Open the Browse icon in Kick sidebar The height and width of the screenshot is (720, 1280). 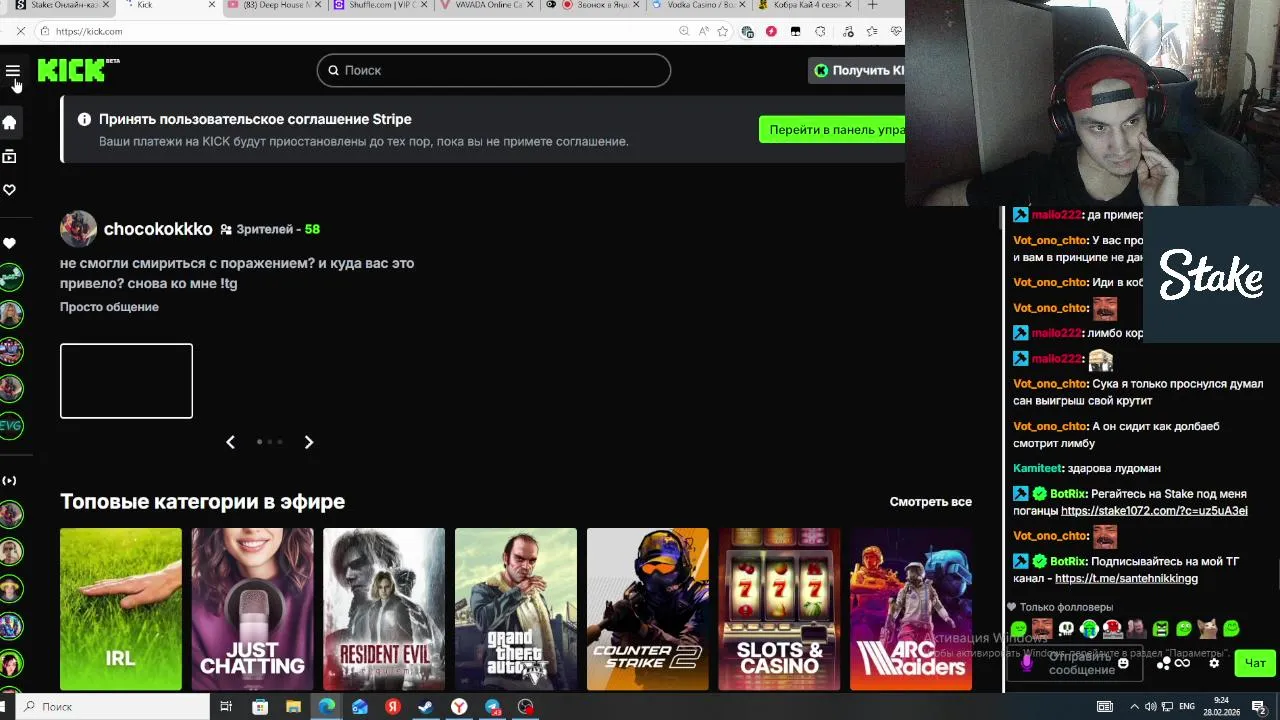pos(10,156)
